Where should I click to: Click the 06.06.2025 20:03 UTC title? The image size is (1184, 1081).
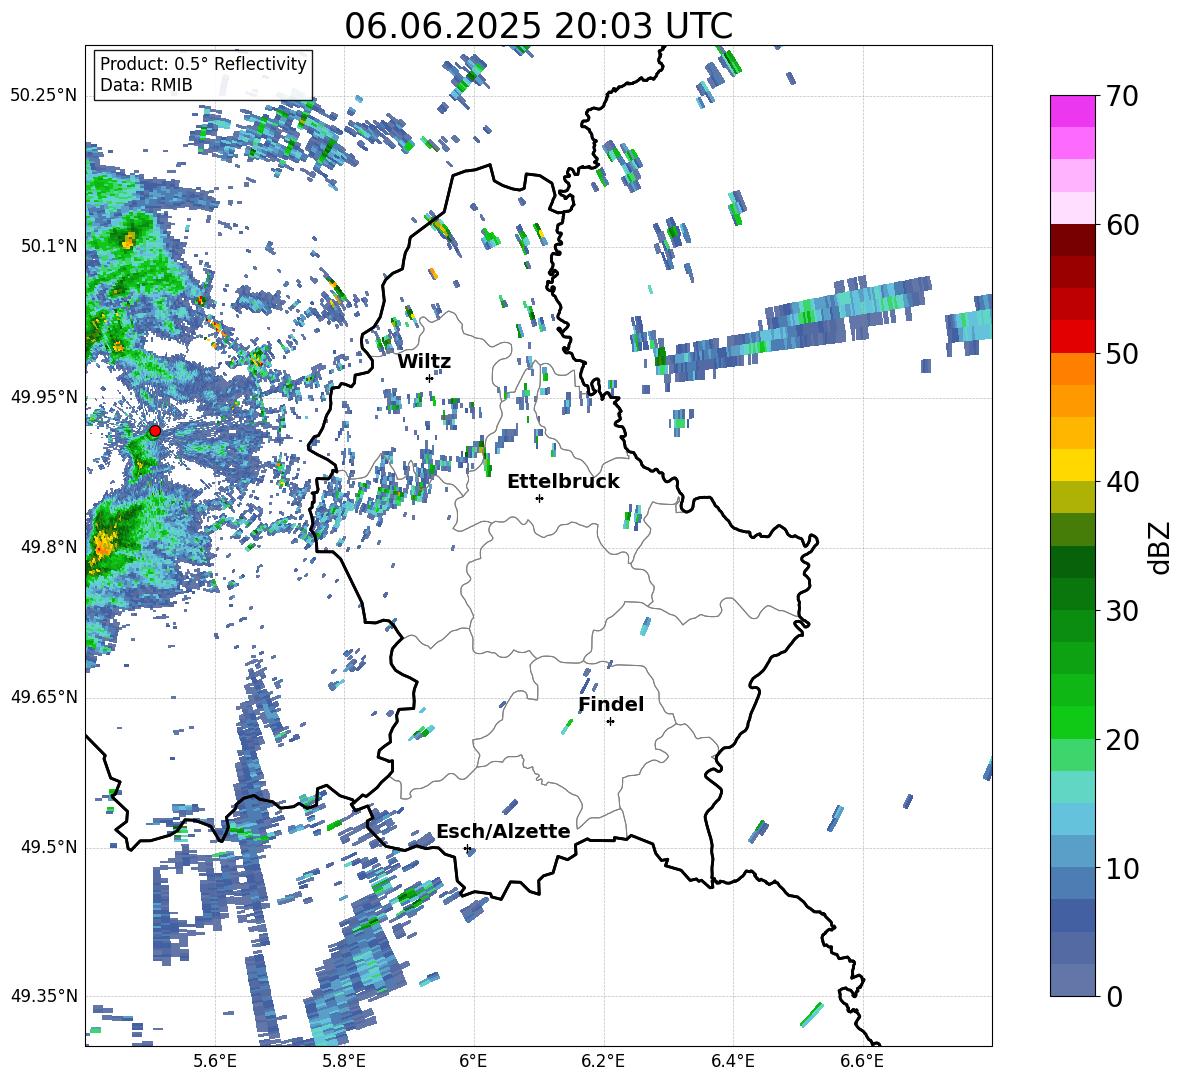(538, 26)
